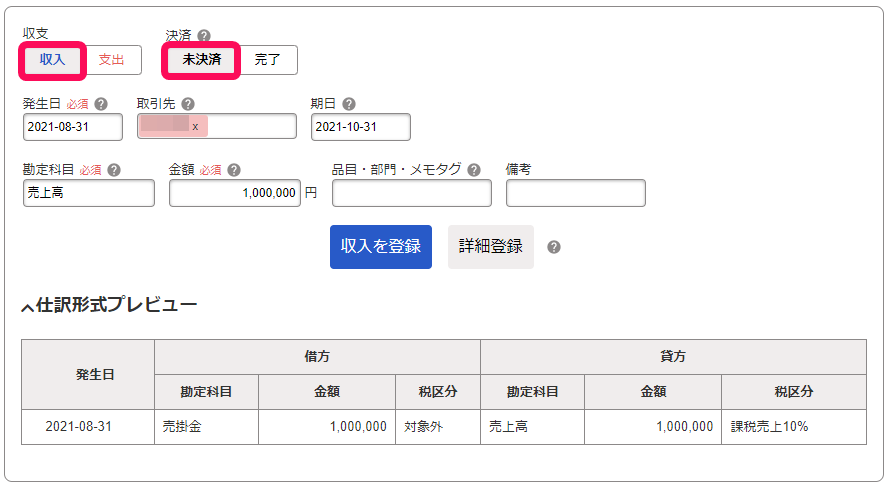Open the 勘定科目 field showing 売上高
The width and height of the screenshot is (886, 485).
pyautogui.click(x=89, y=193)
